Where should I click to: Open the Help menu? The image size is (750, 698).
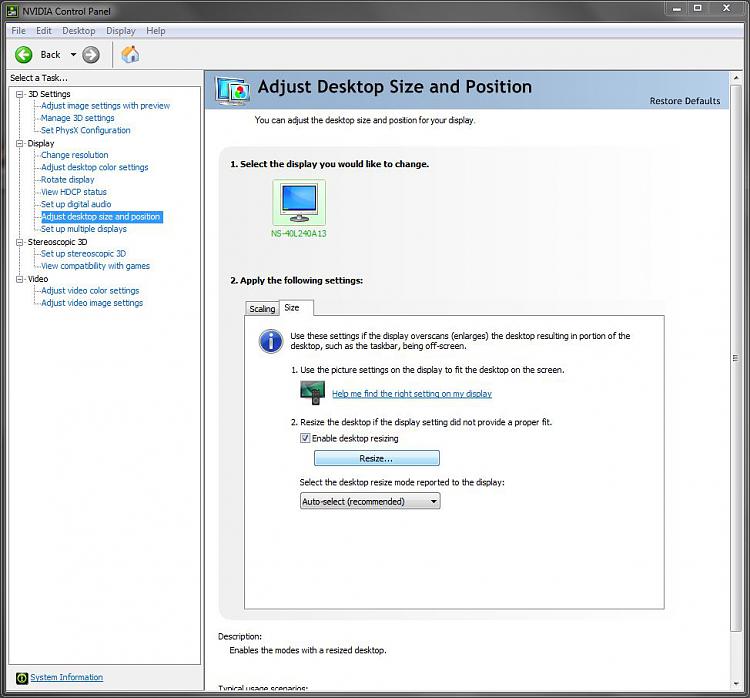155,31
